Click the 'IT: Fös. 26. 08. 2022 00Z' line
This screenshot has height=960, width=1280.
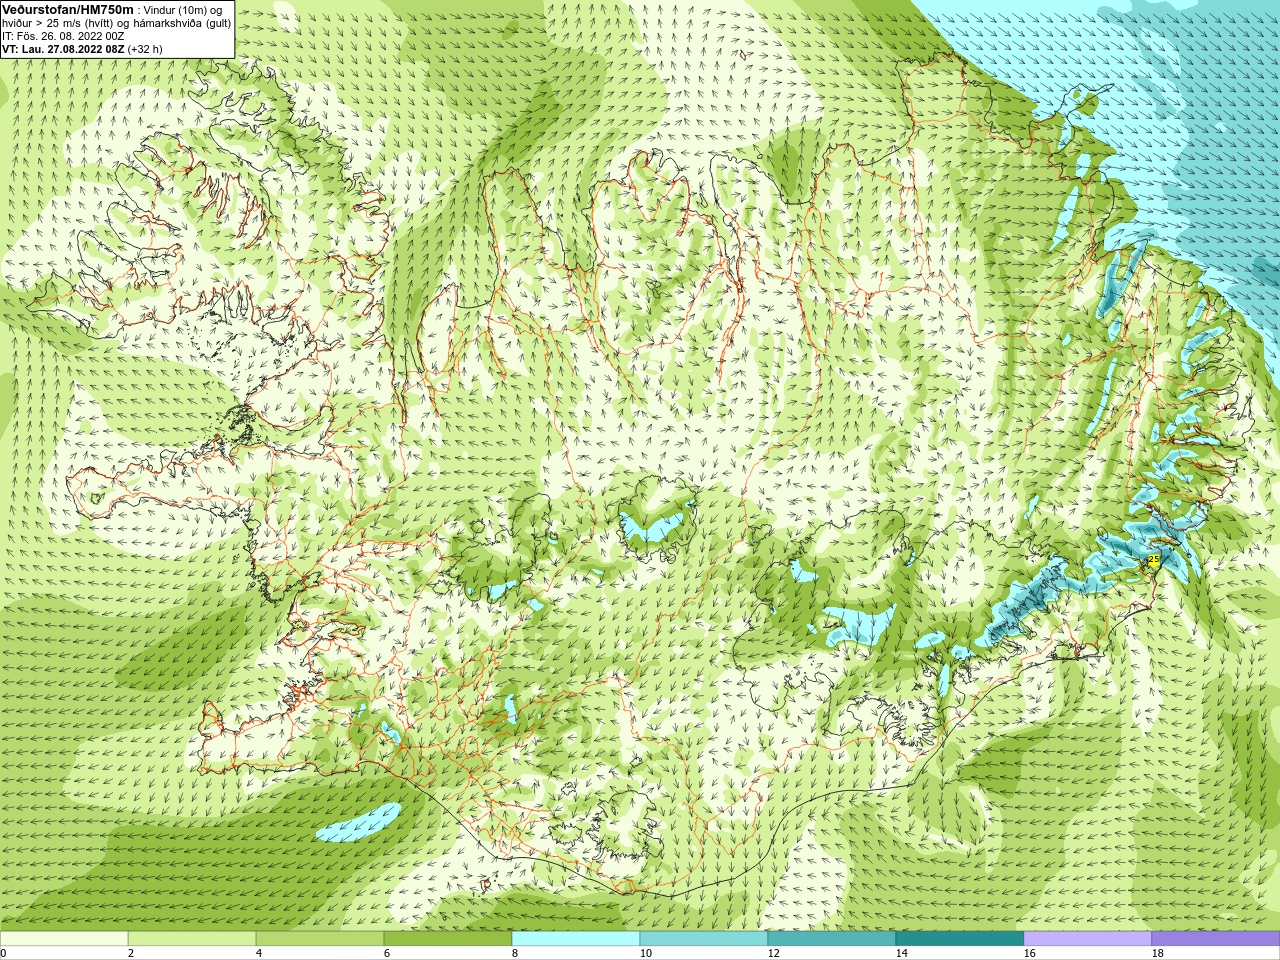pos(63,36)
